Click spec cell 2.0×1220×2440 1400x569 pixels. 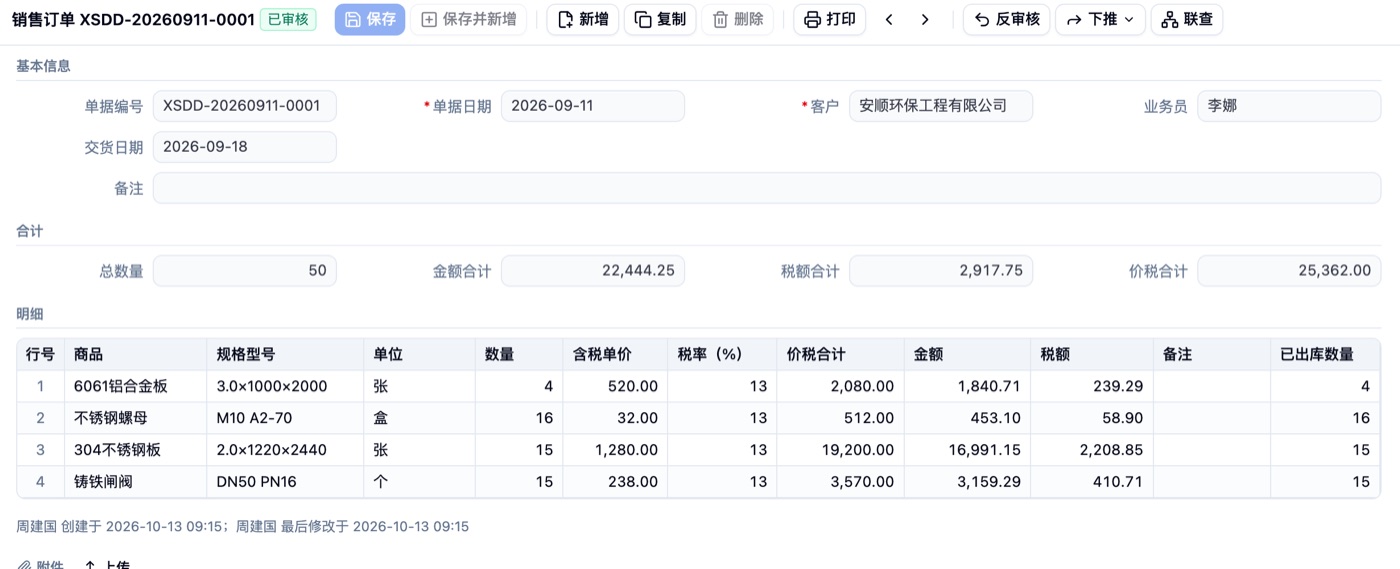(x=285, y=450)
